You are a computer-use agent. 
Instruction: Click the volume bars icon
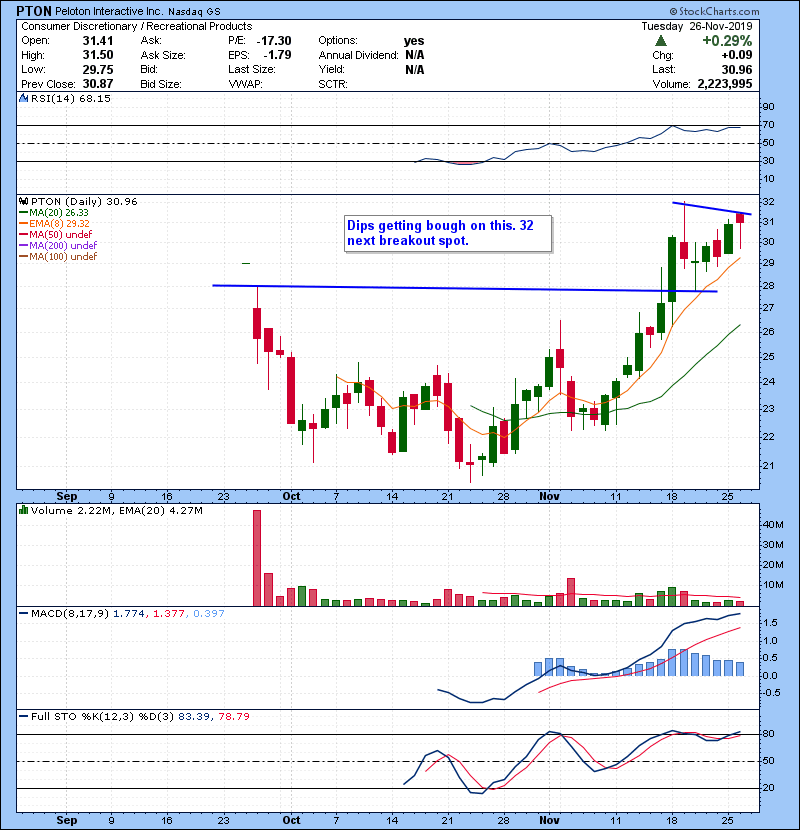point(23,510)
